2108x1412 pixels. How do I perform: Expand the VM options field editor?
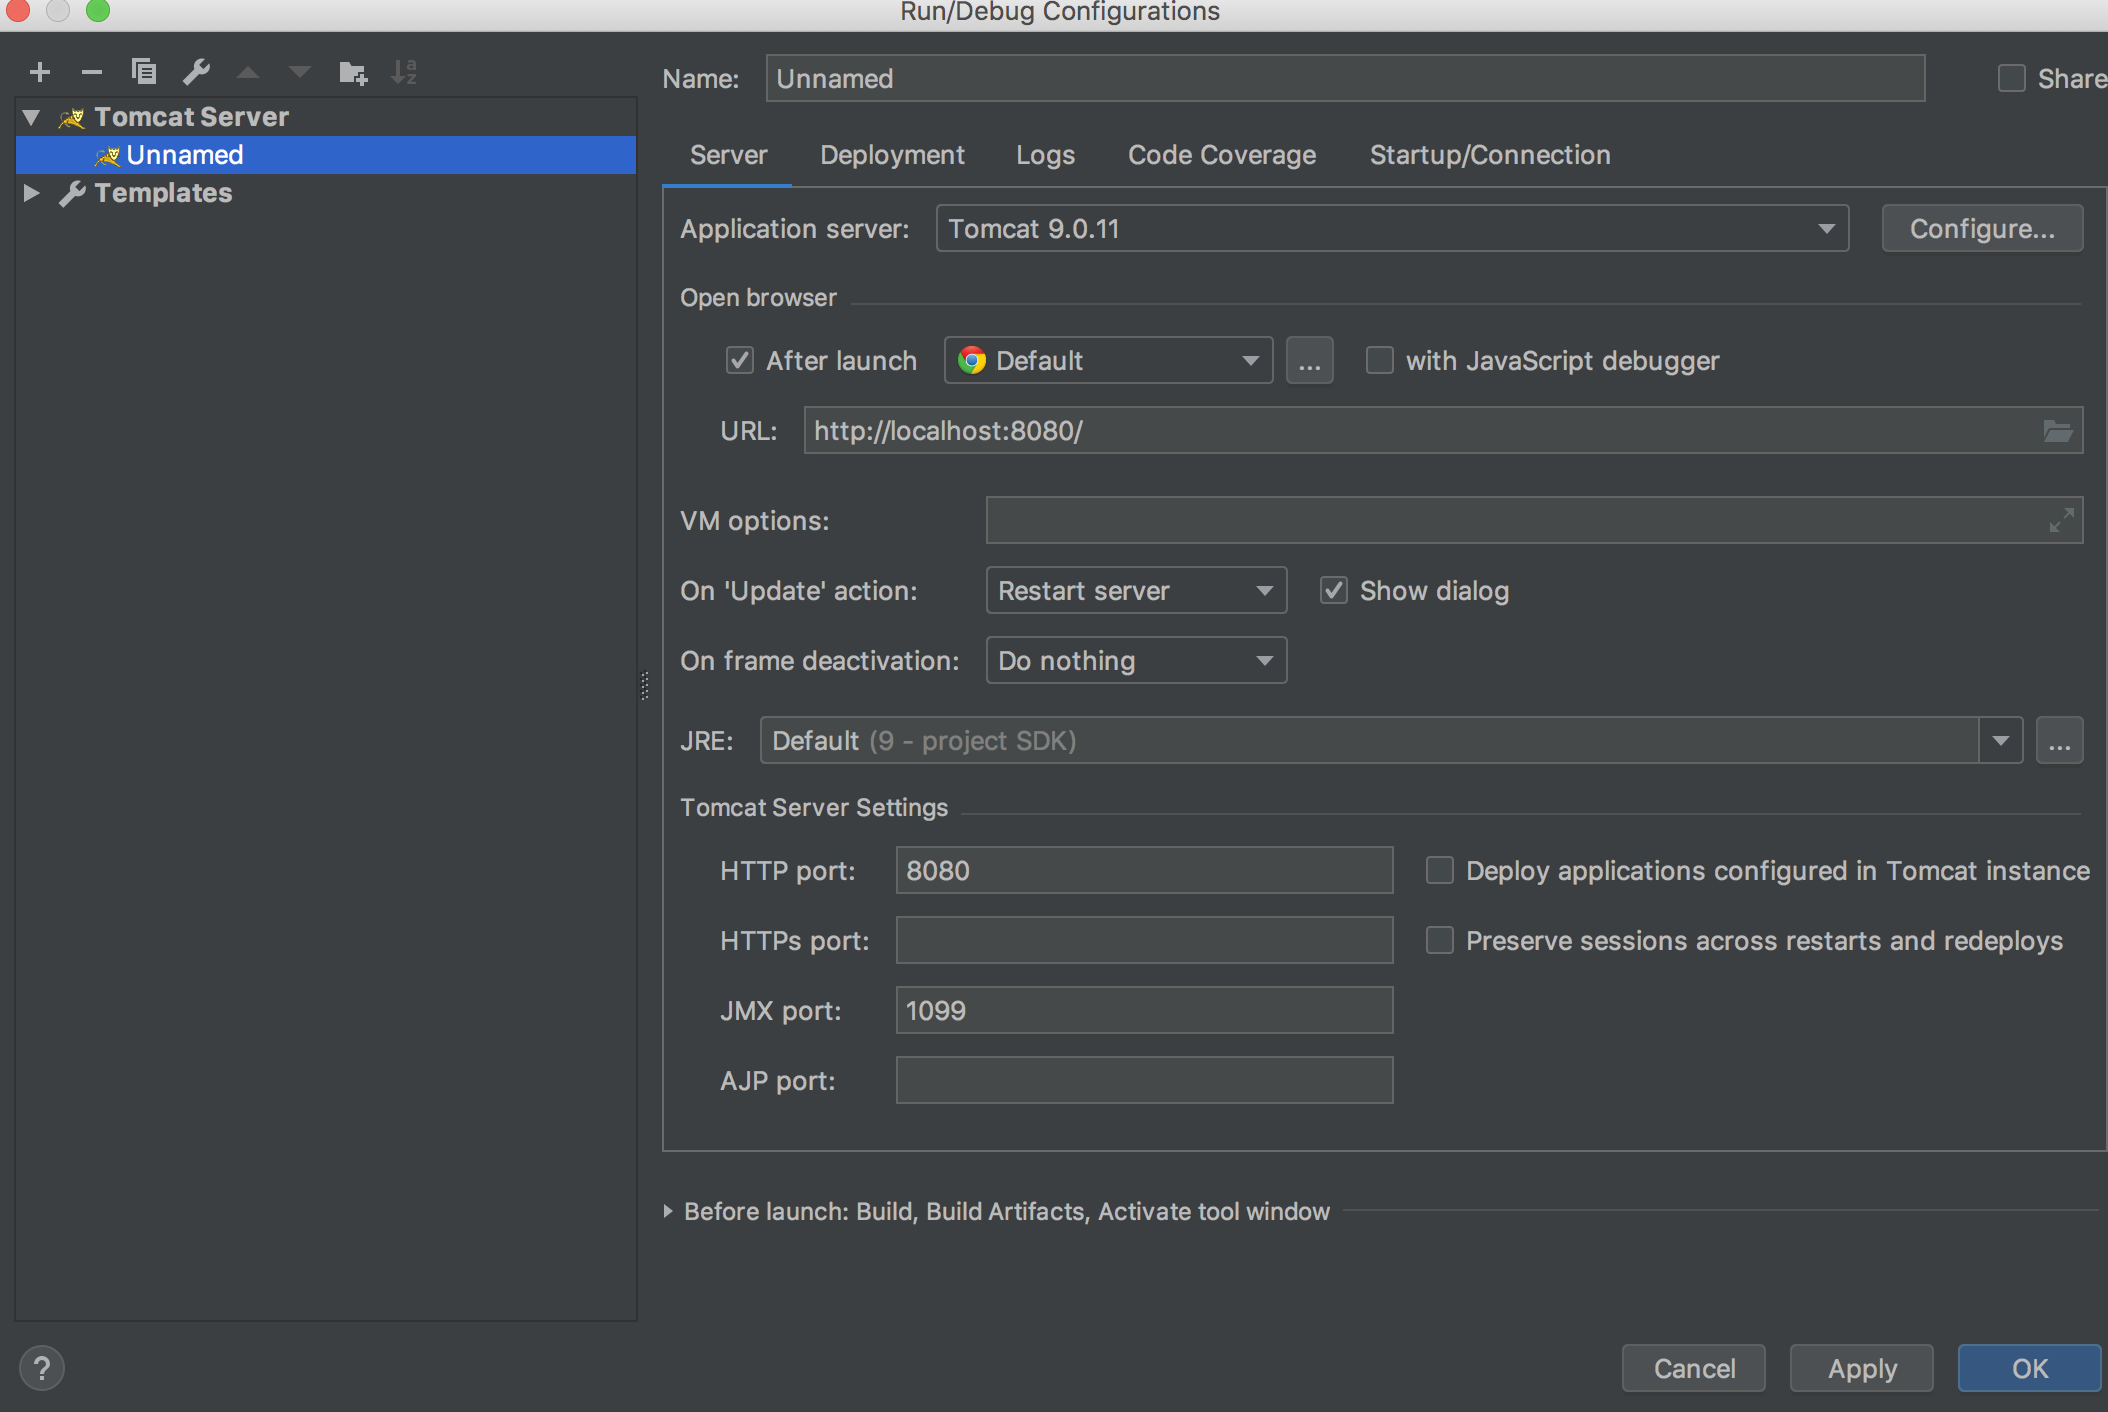(2061, 521)
